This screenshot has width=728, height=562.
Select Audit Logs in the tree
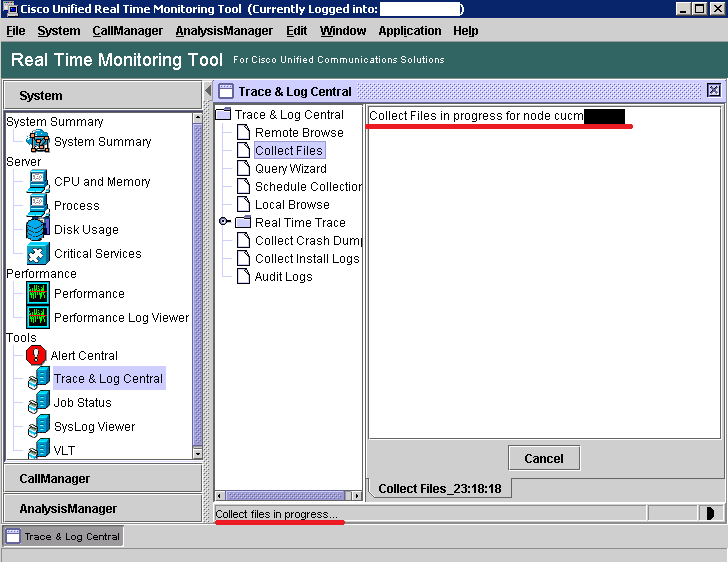click(284, 277)
